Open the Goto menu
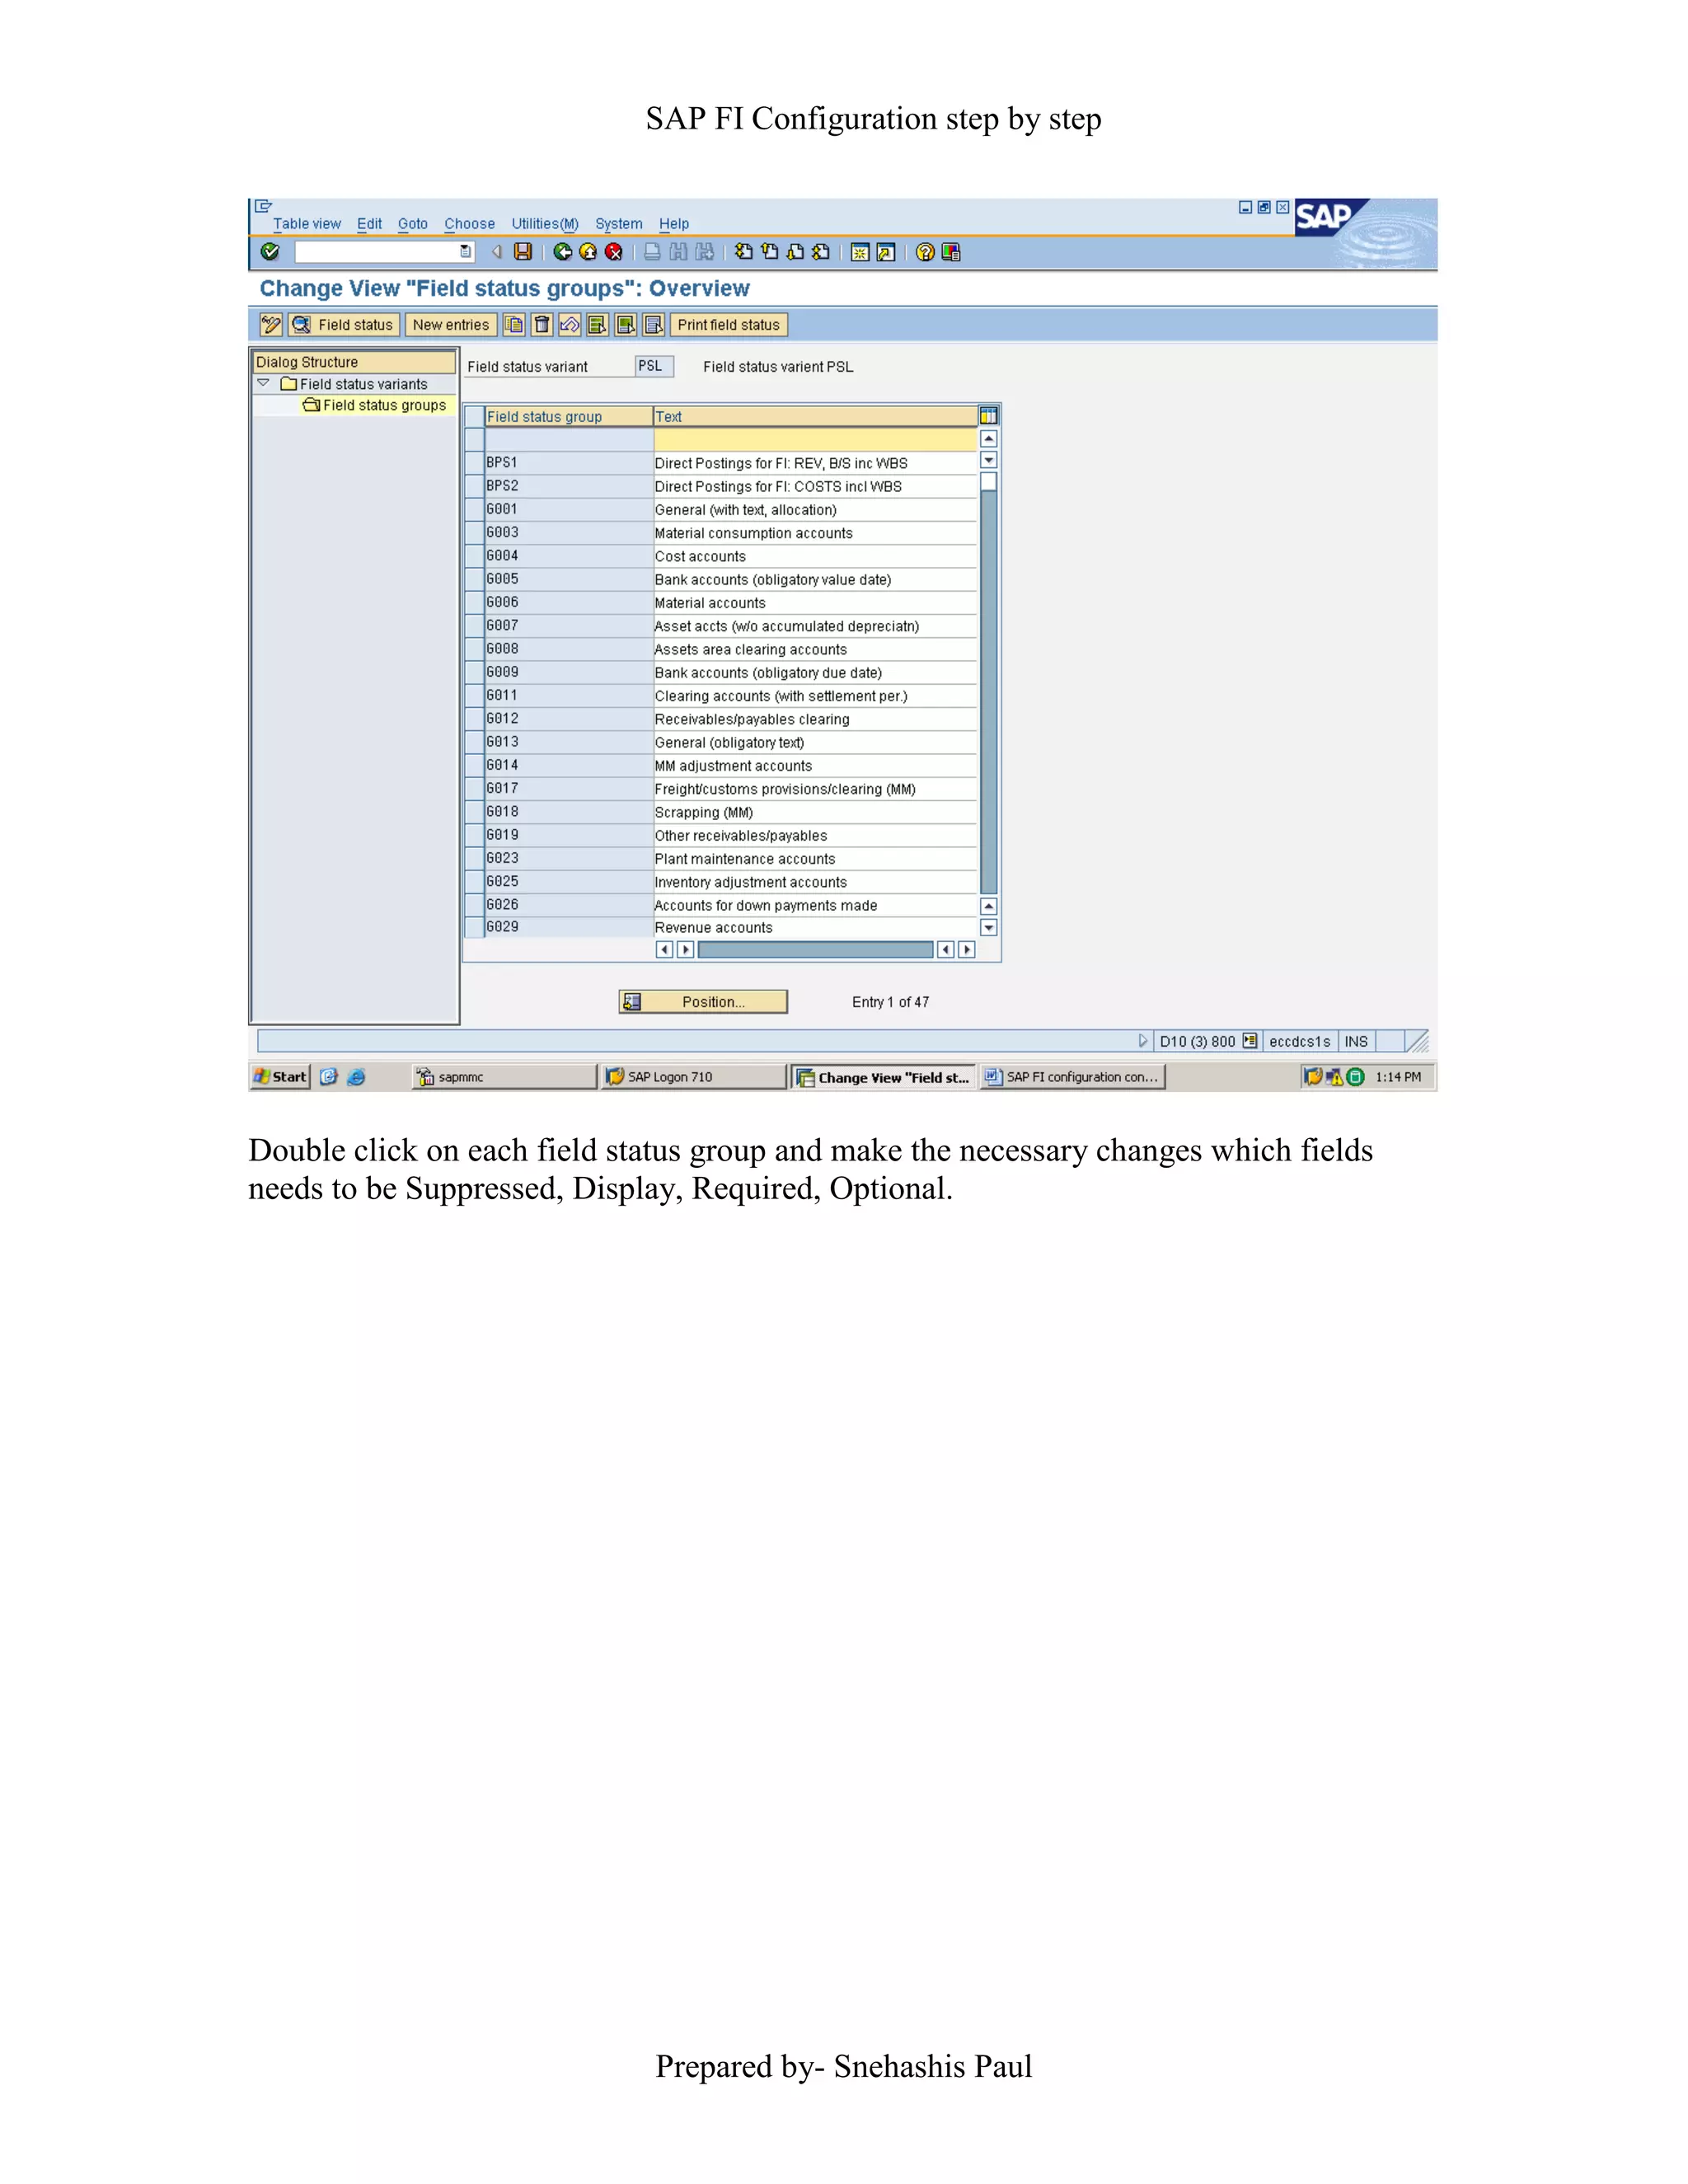Viewport: 1688px width, 2184px height. pyautogui.click(x=413, y=224)
